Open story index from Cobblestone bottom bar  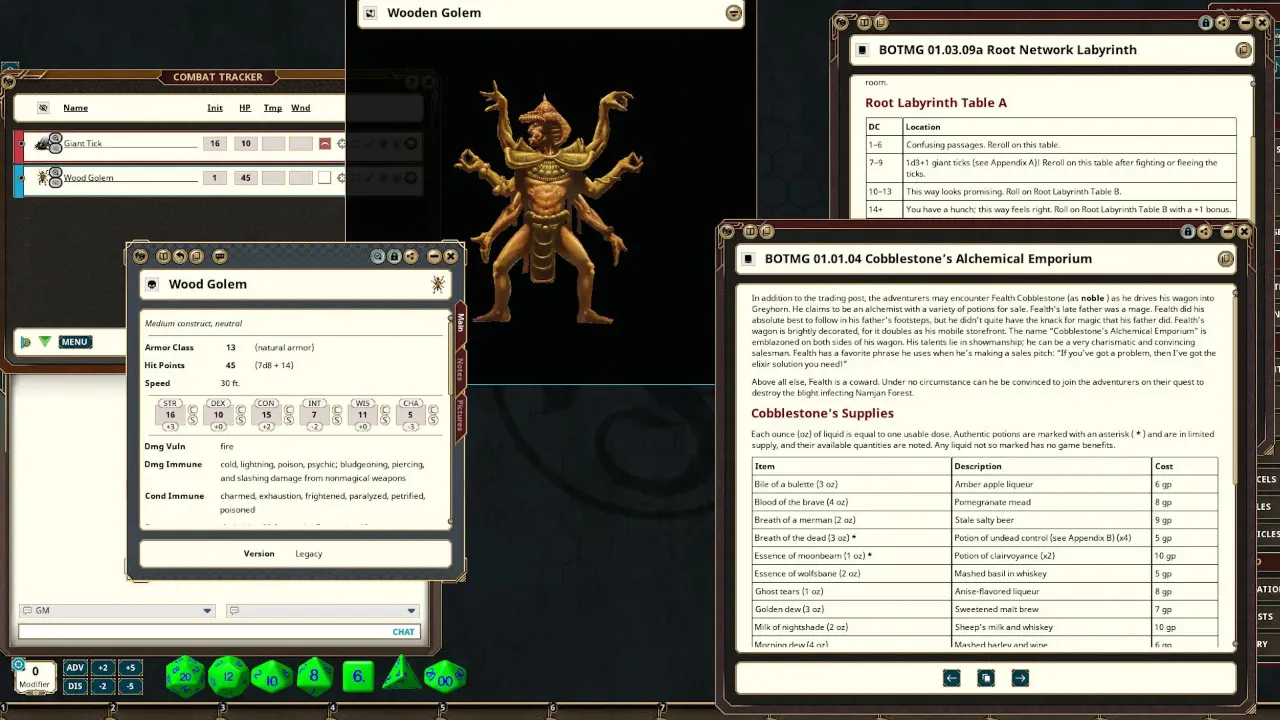pos(986,678)
